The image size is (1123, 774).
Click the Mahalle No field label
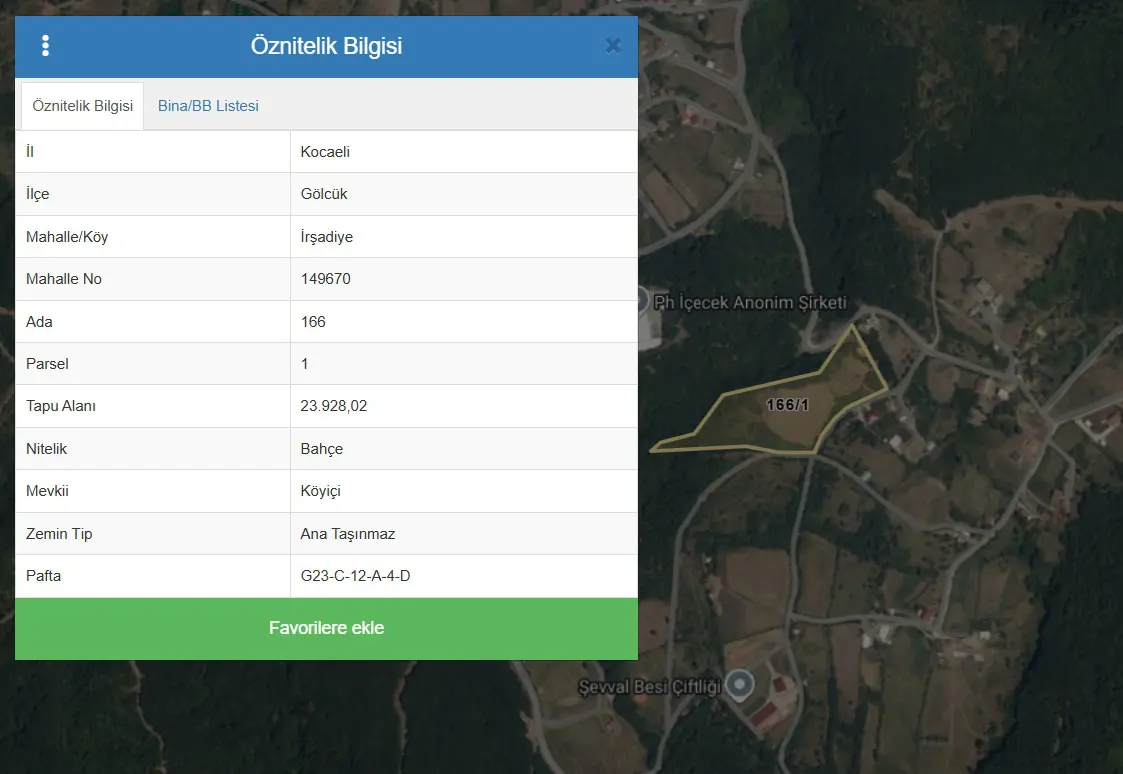64,279
